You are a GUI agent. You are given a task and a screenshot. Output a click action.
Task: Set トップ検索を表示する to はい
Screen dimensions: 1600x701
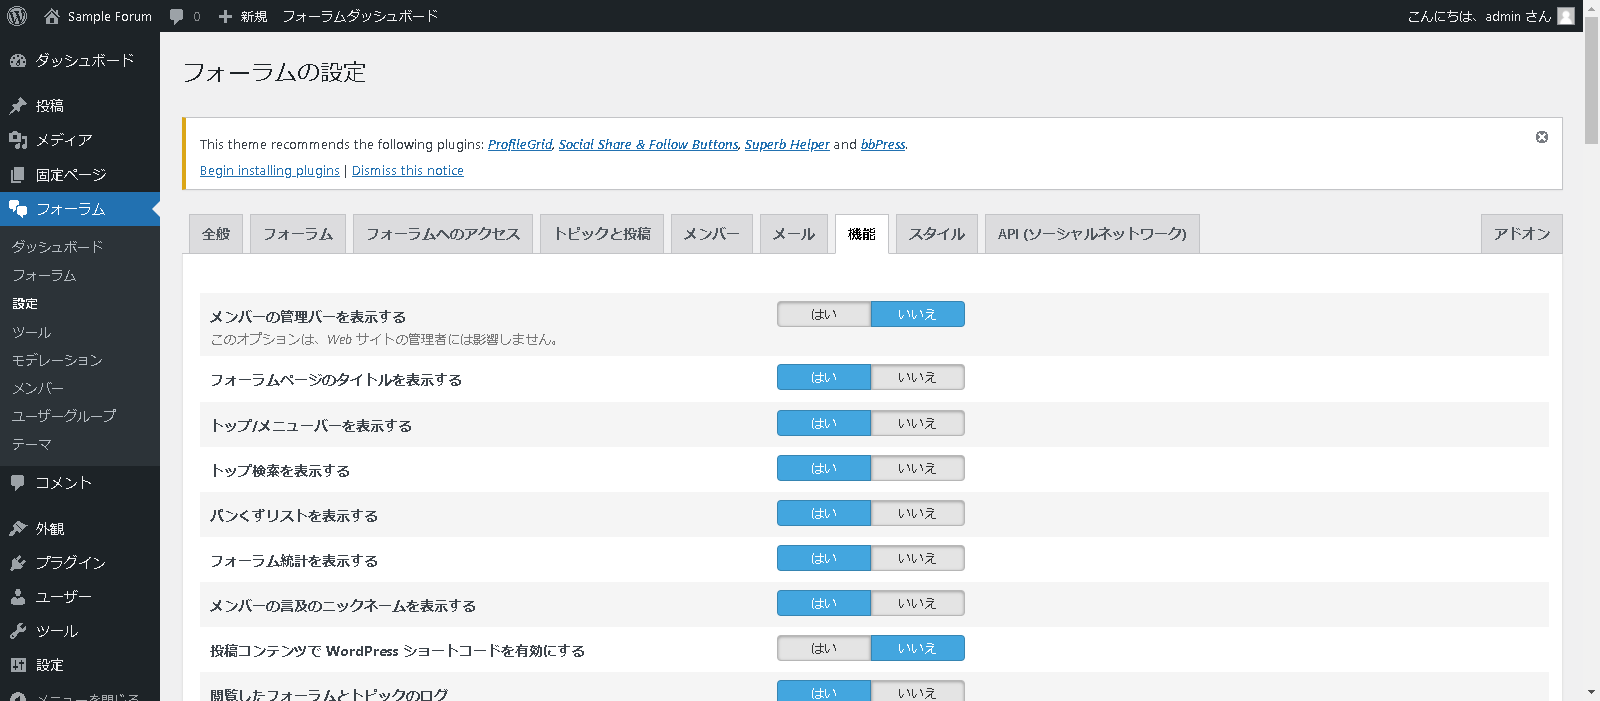(824, 468)
